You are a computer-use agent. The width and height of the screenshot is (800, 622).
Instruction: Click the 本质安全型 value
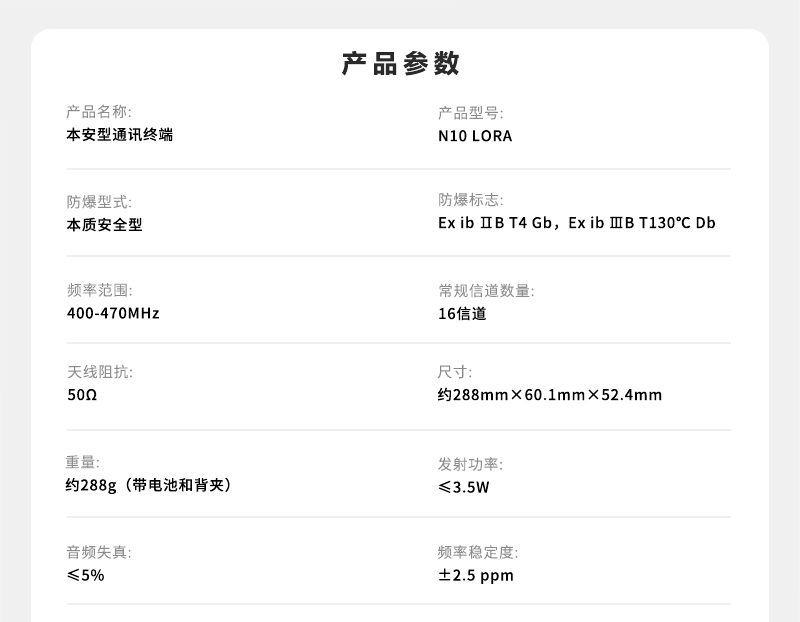[x=104, y=224]
